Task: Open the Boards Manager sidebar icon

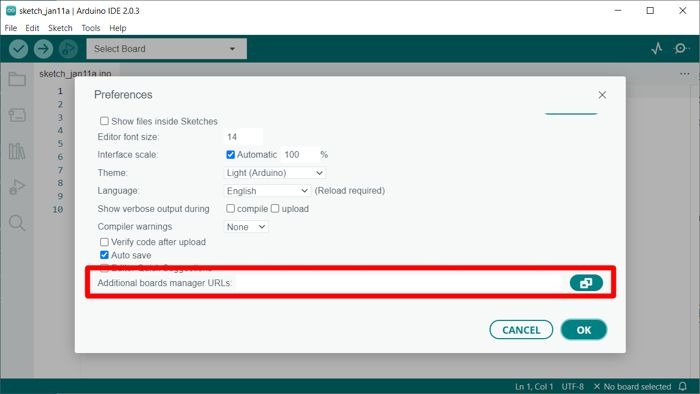Action: [x=17, y=115]
